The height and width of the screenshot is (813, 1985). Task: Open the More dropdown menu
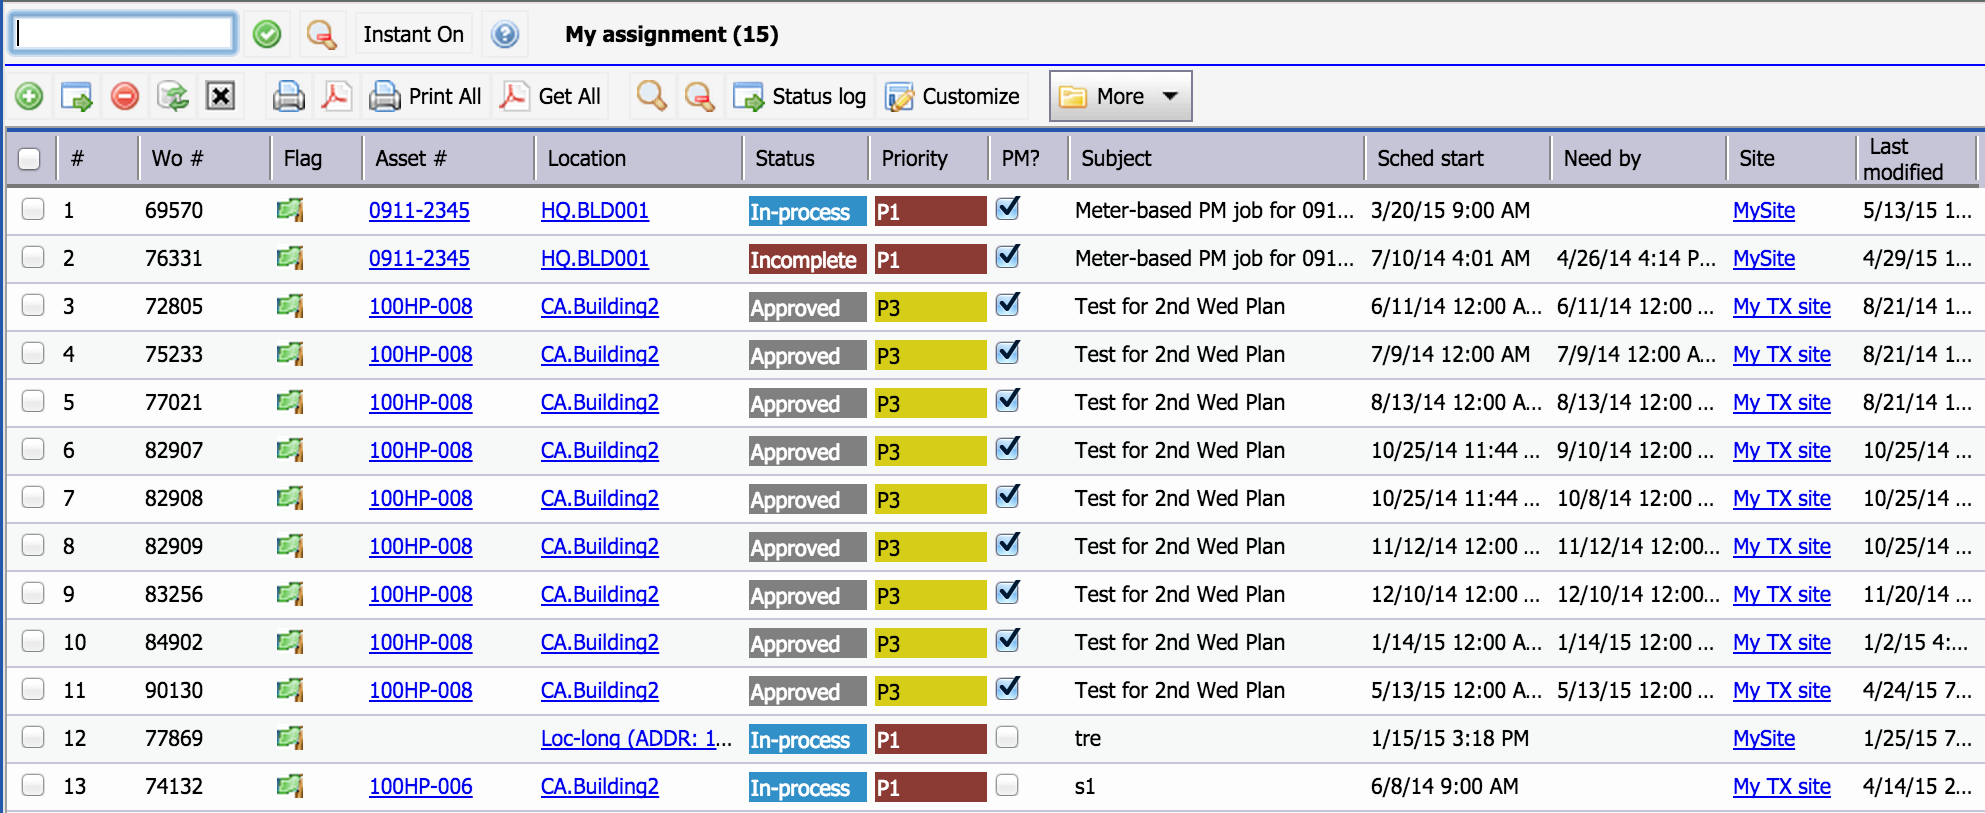pyautogui.click(x=1120, y=96)
